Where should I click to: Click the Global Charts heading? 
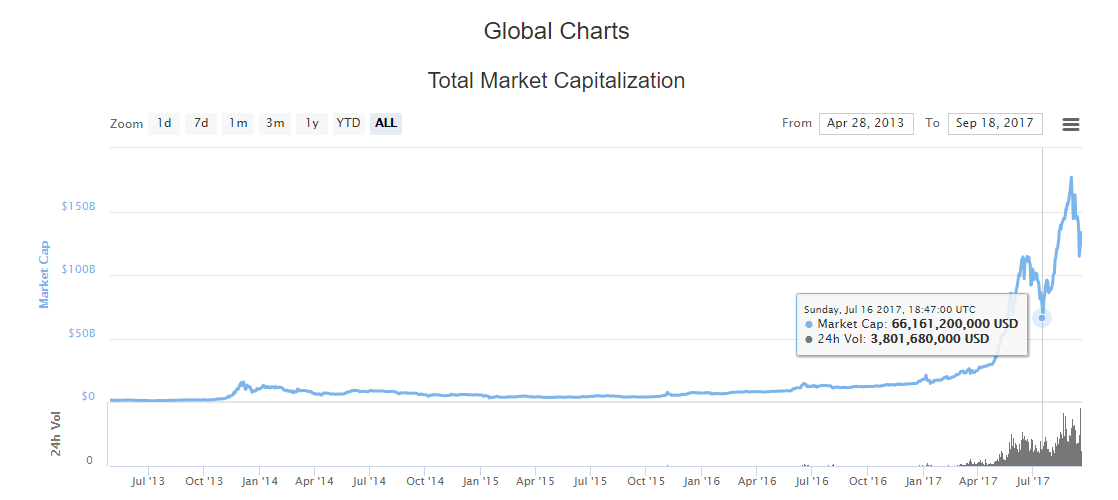tap(556, 31)
